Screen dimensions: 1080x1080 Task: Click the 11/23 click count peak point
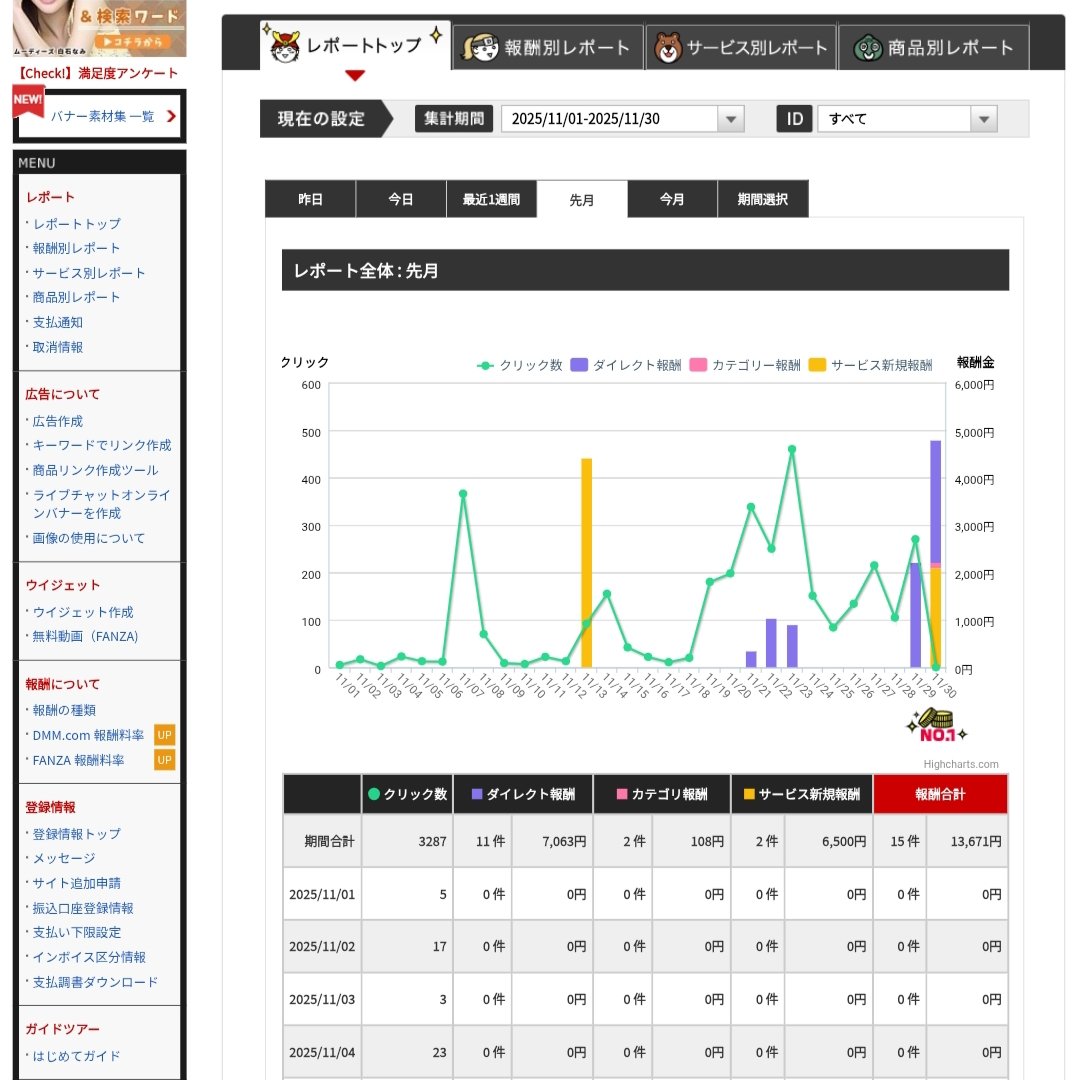[791, 449]
